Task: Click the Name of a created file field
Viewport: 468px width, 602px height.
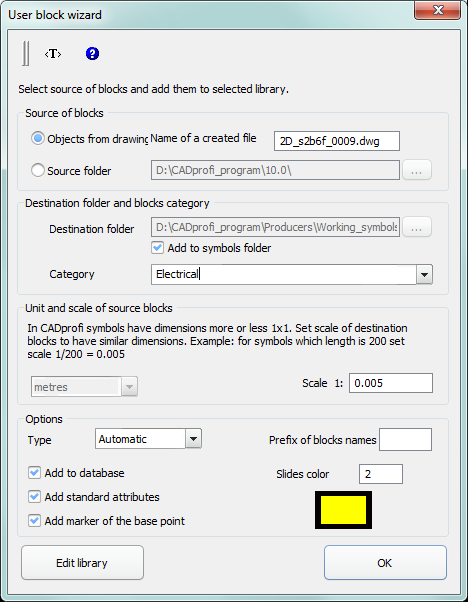Action: (x=337, y=141)
